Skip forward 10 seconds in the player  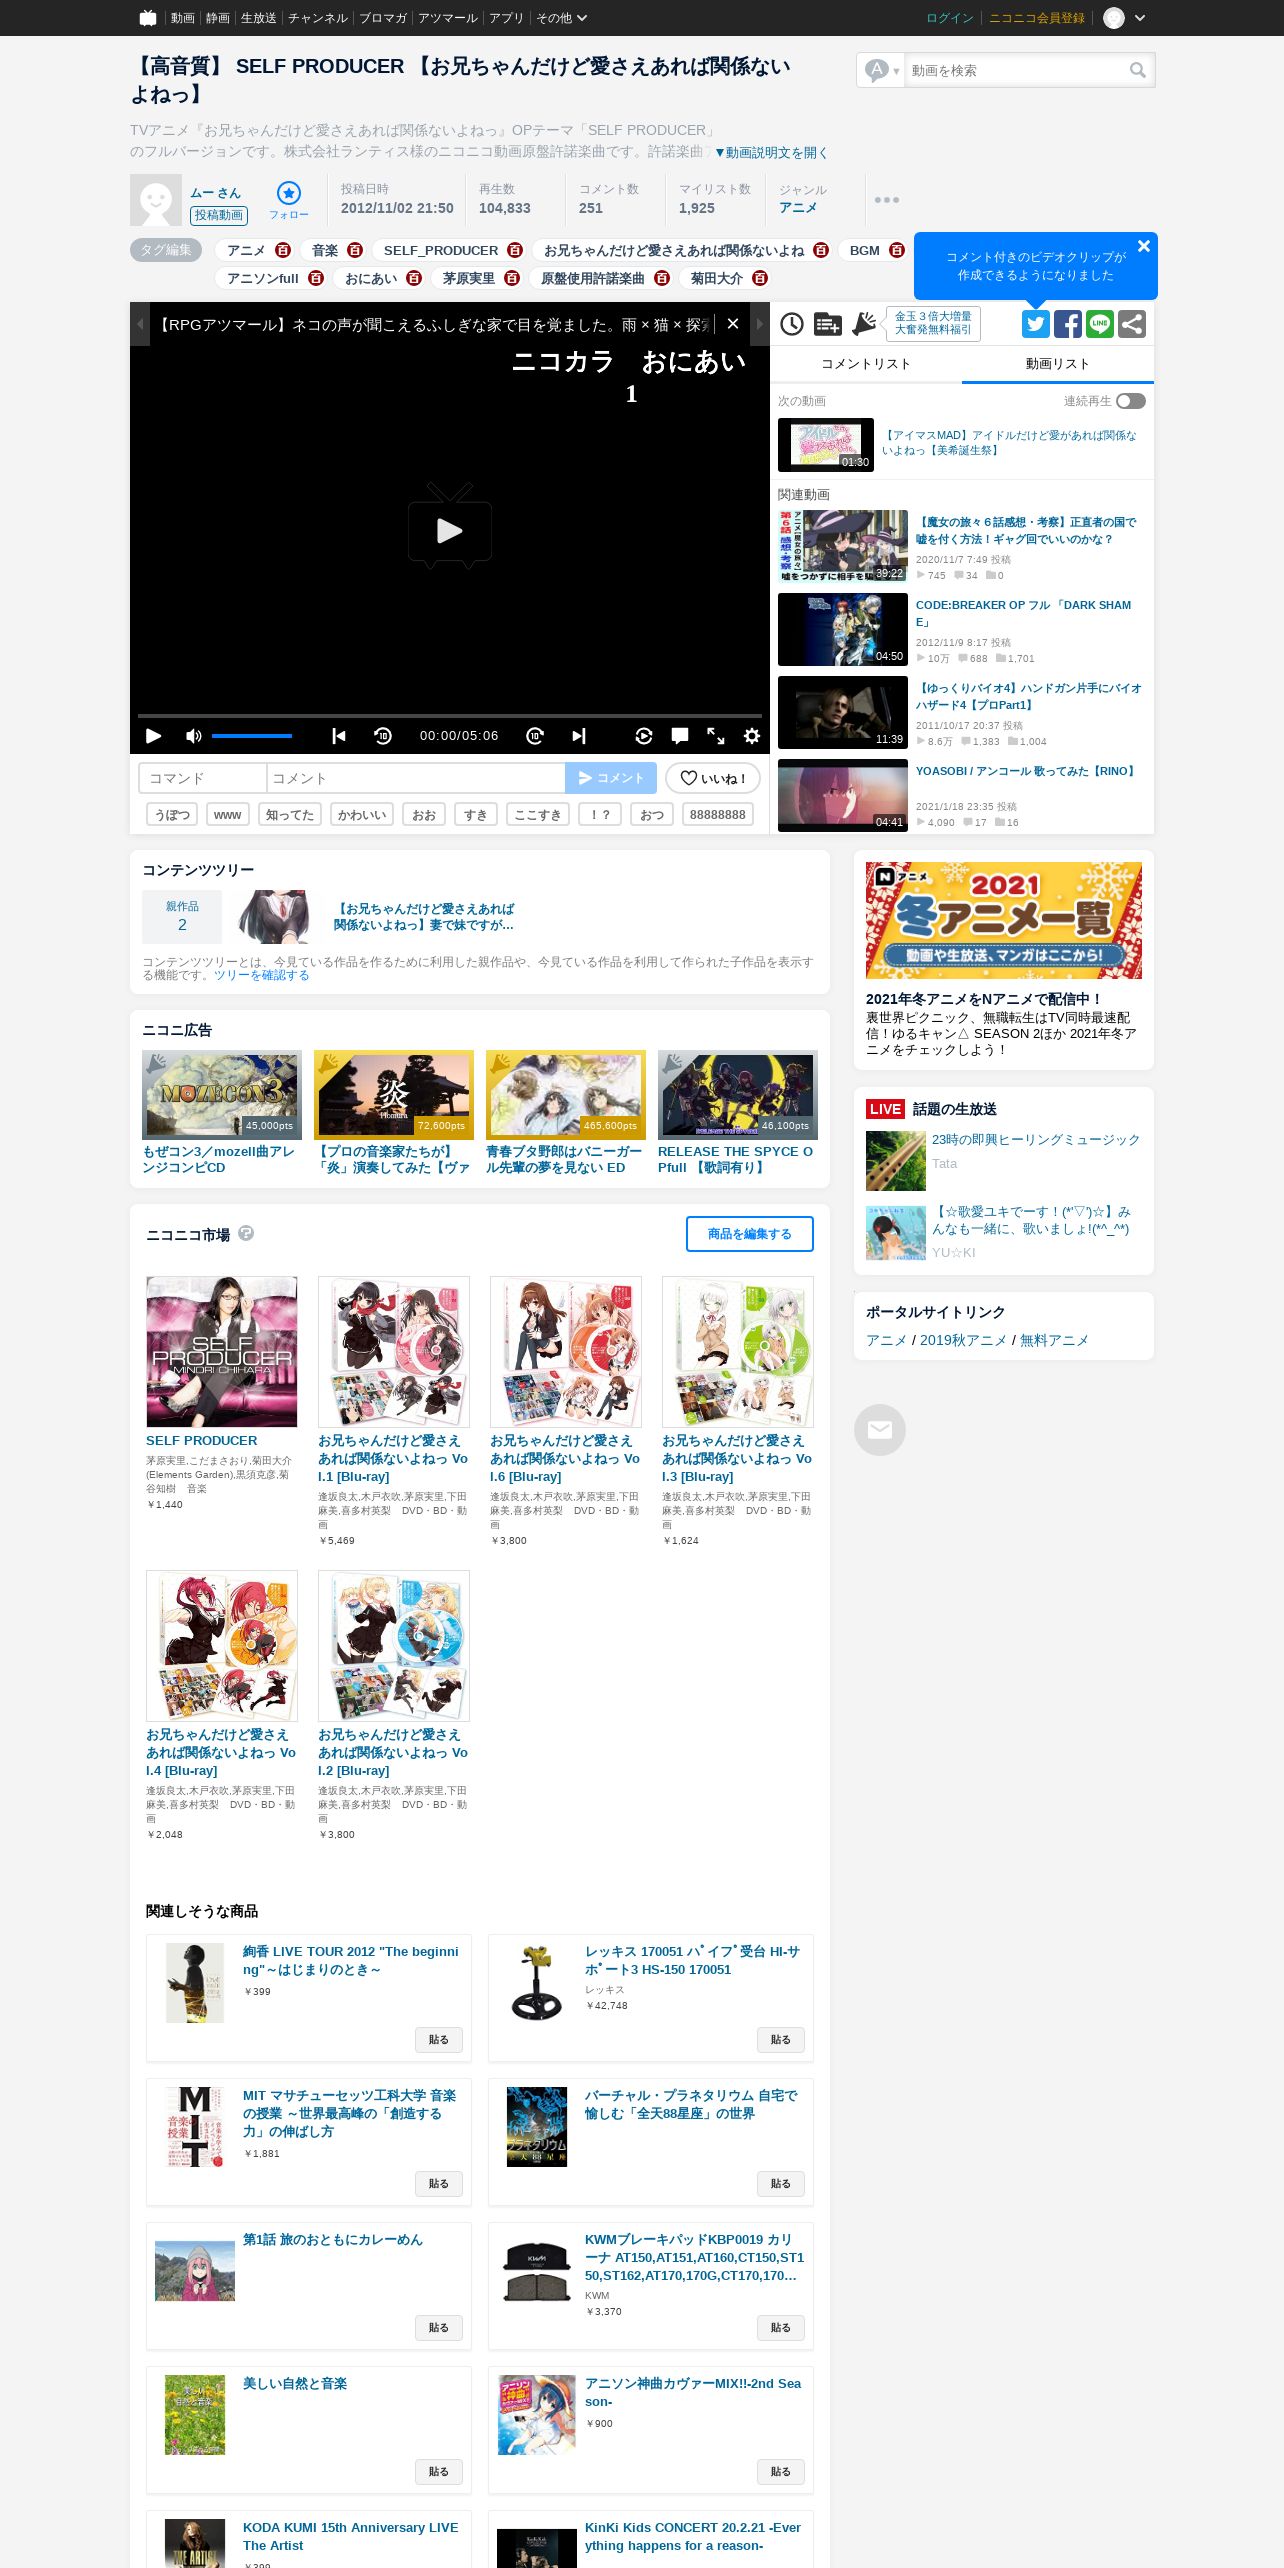click(535, 736)
